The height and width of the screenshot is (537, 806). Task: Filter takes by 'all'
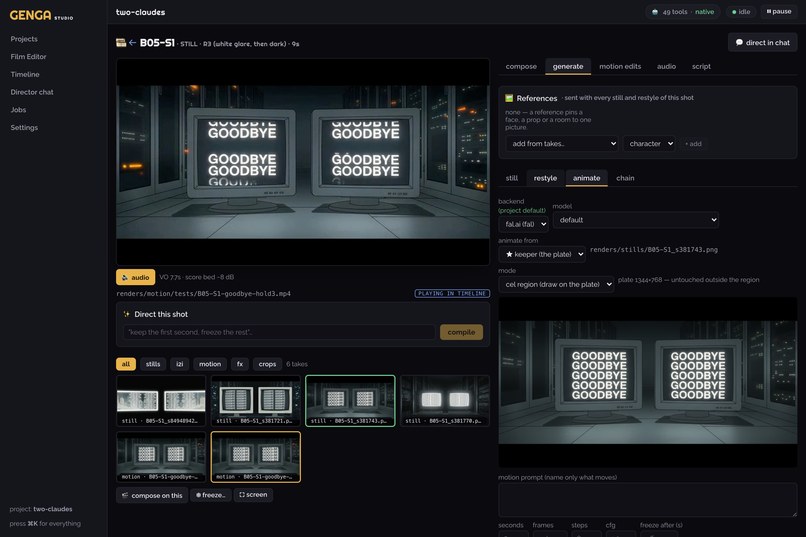click(126, 364)
